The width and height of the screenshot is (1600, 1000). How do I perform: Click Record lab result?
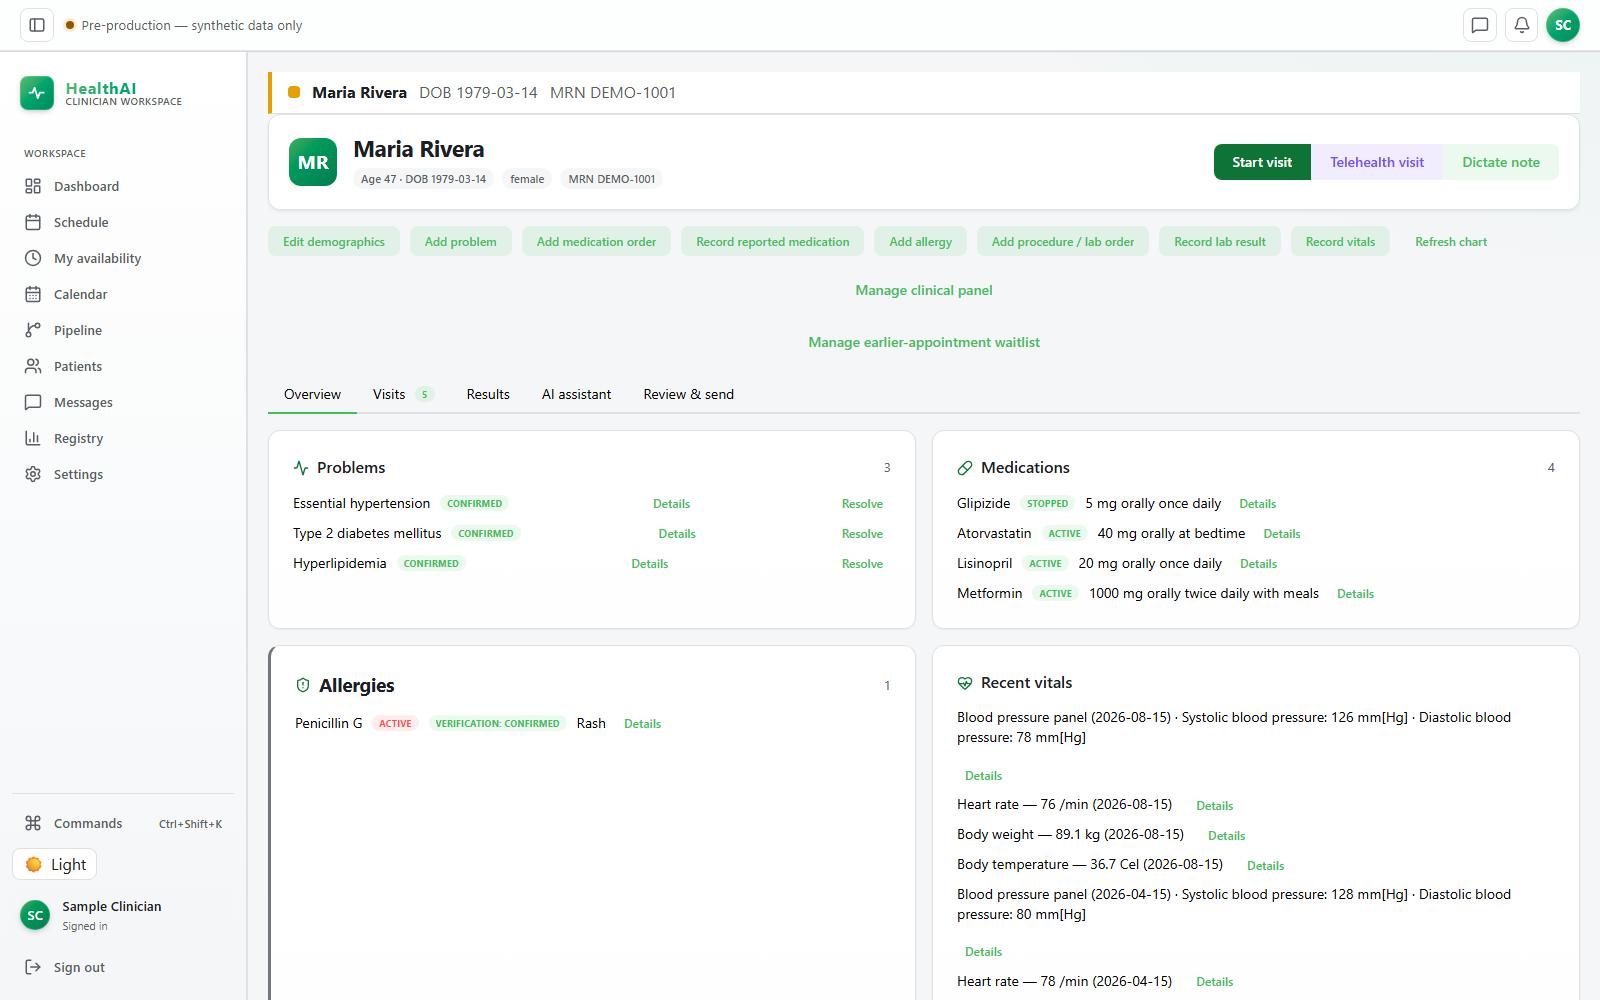coord(1220,242)
